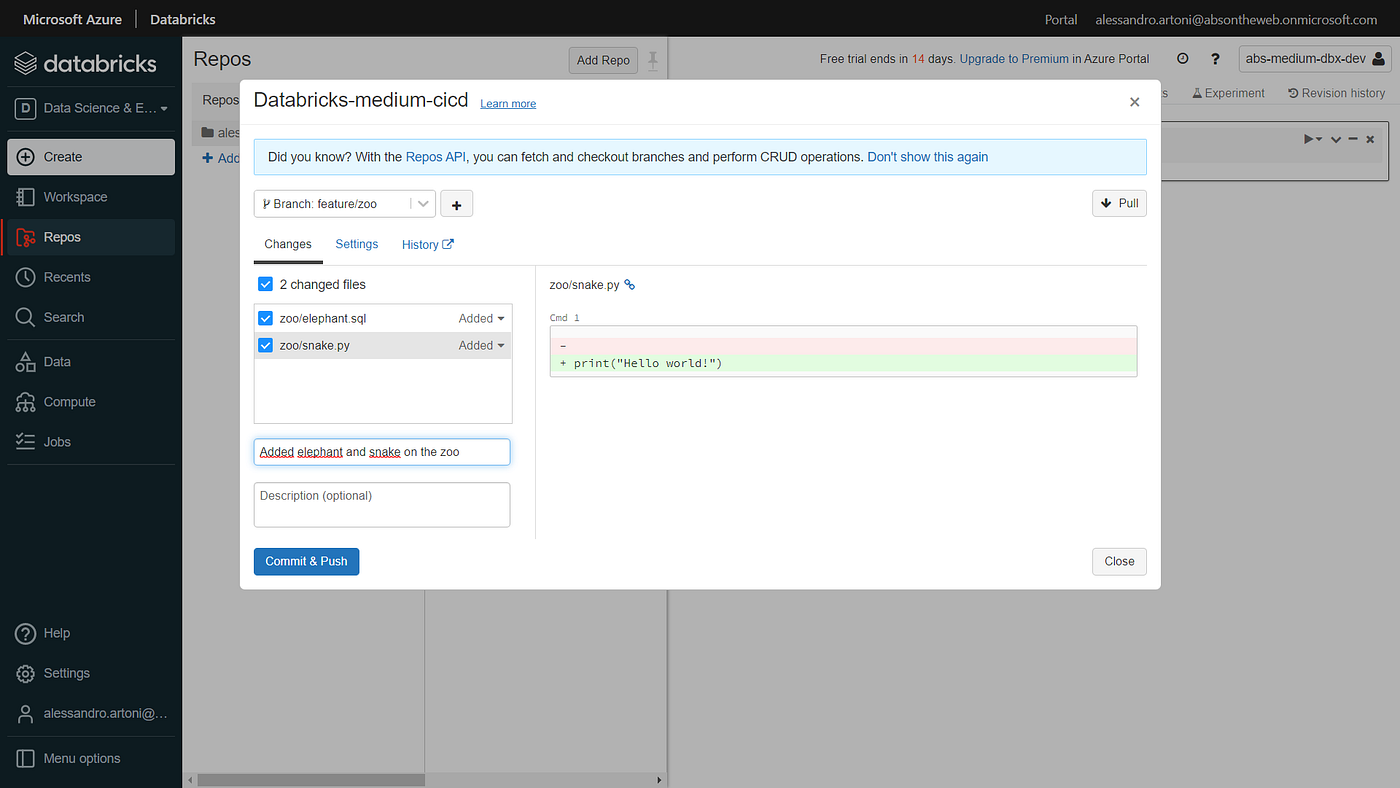Copy the link icon beside zoo/snake.py
Viewport: 1400px width, 788px height.
[x=629, y=284]
